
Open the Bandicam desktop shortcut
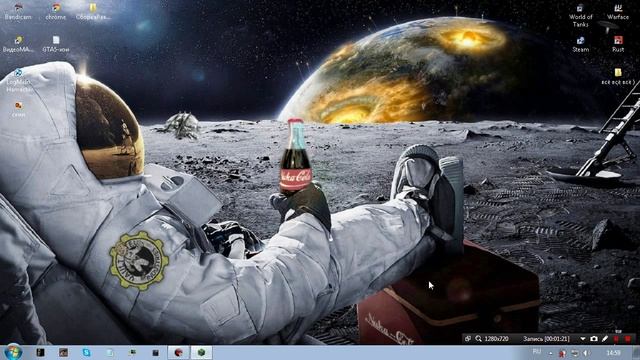pos(18,11)
